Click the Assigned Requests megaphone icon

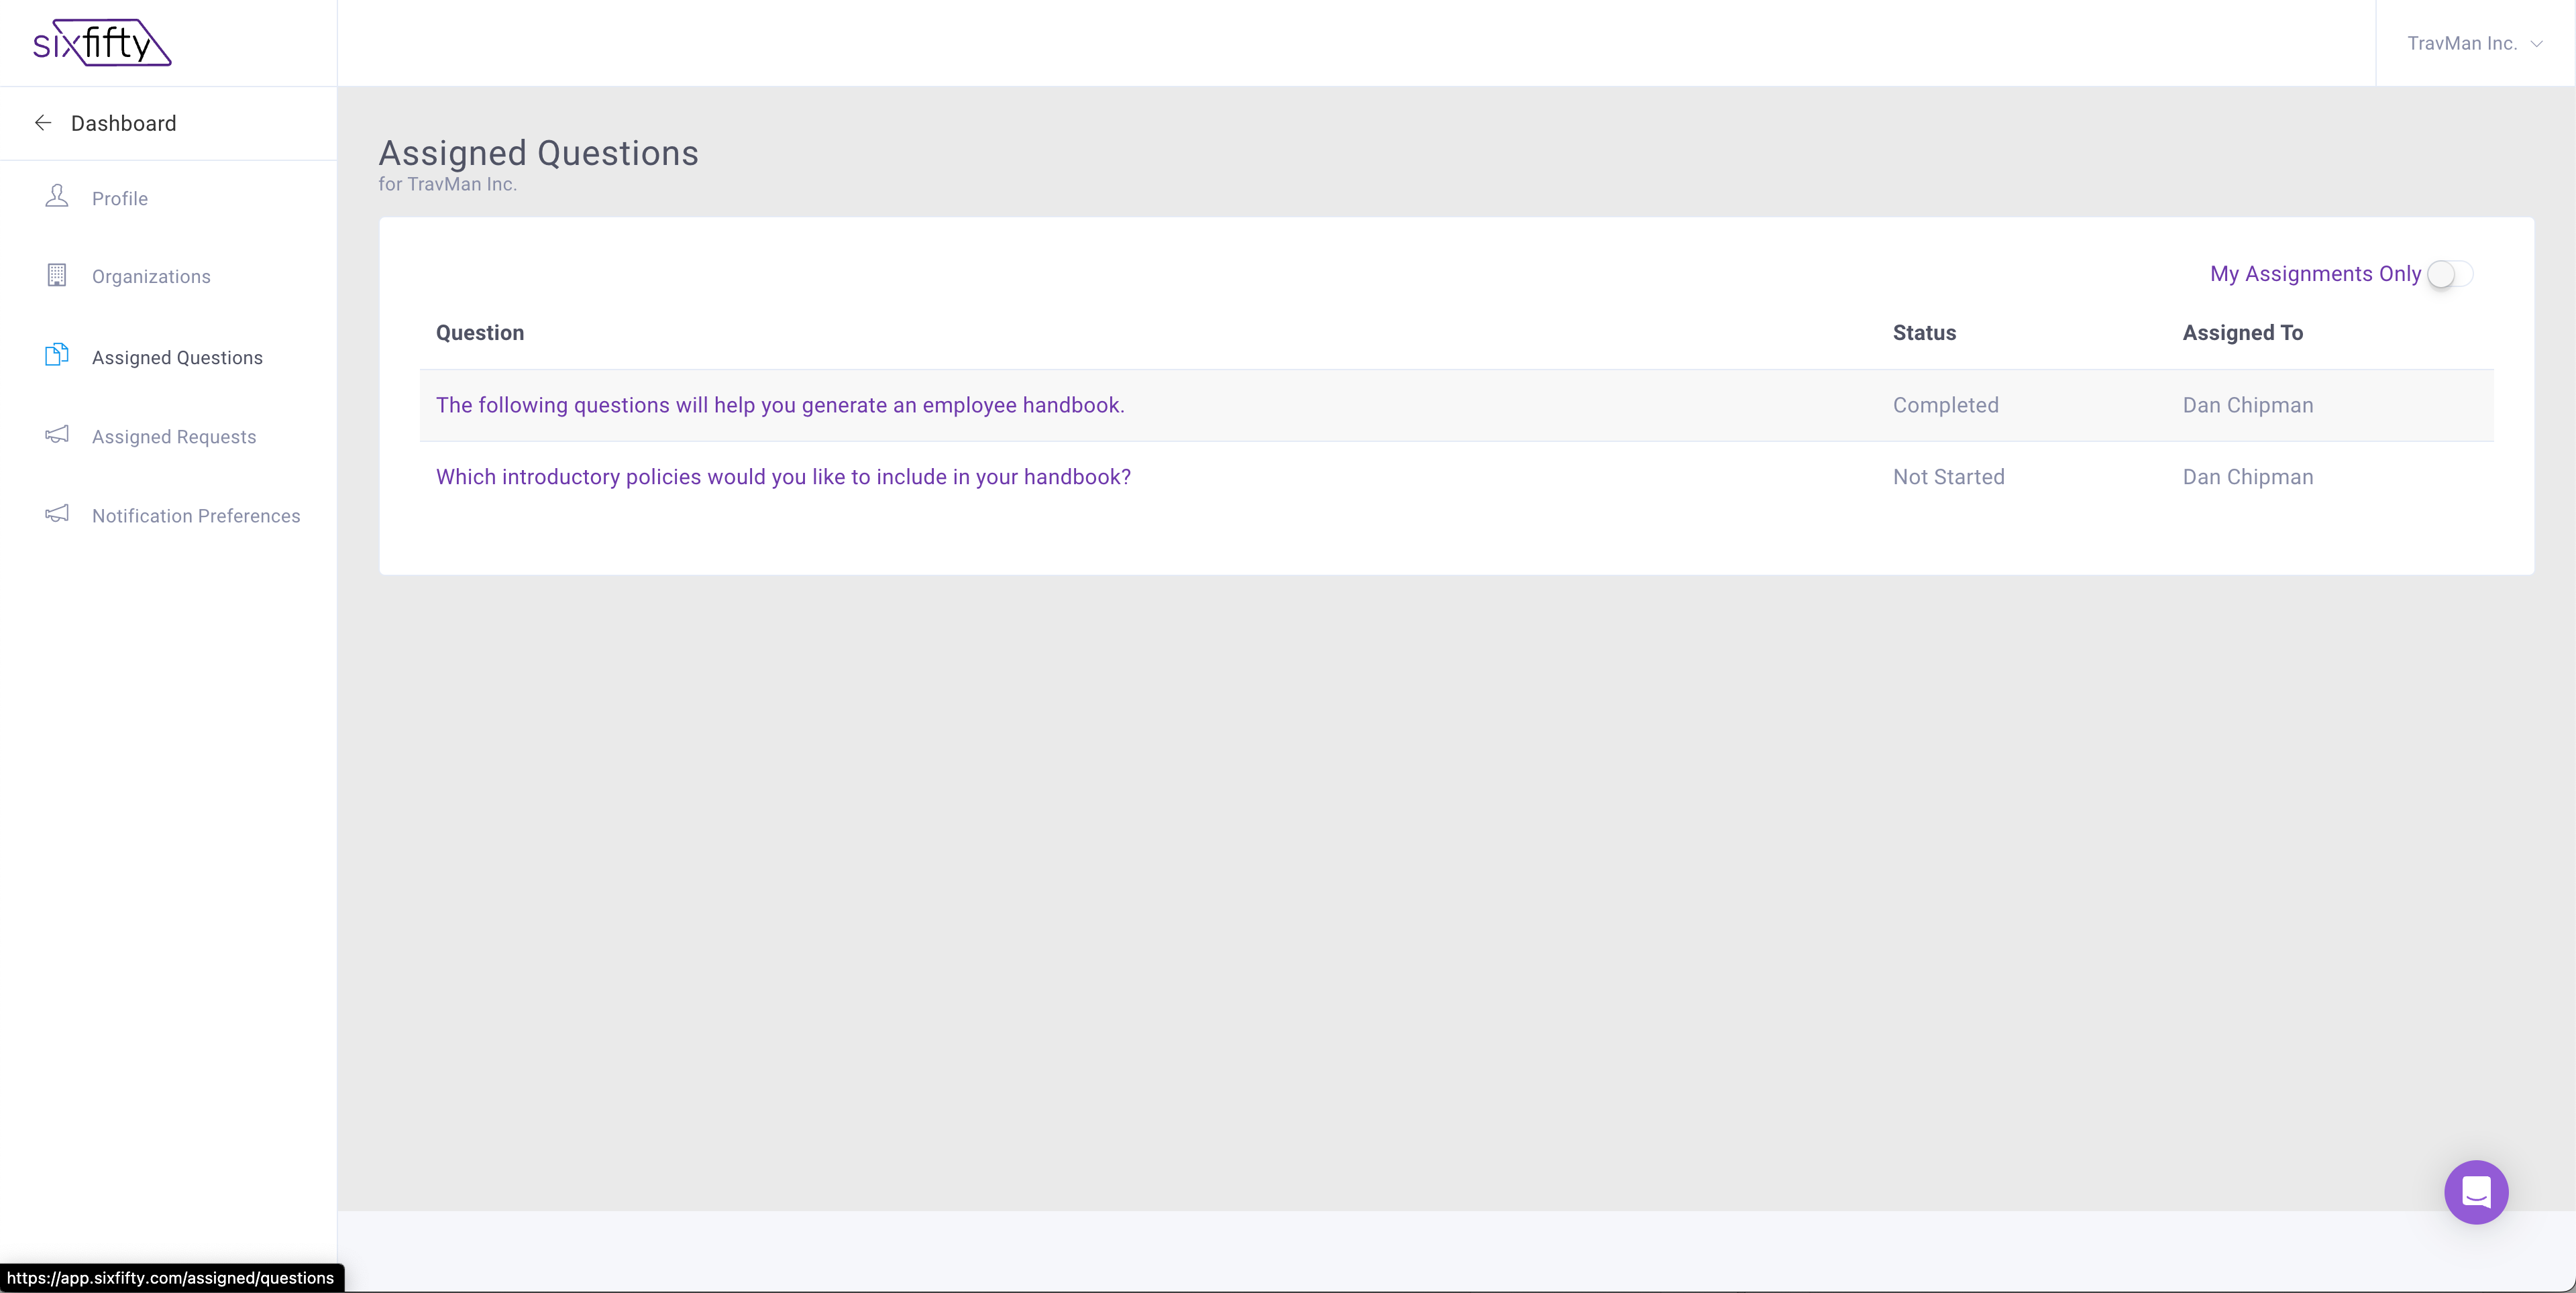pyautogui.click(x=57, y=435)
